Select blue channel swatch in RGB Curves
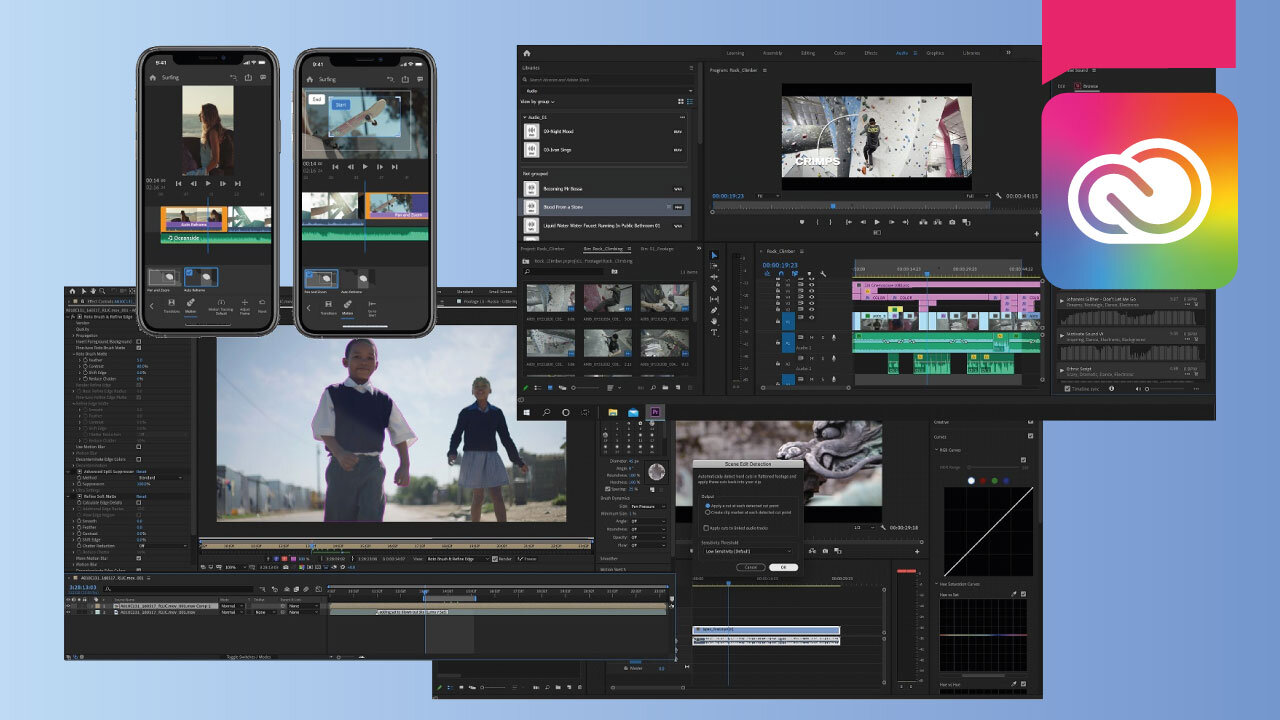Image resolution: width=1280 pixels, height=720 pixels. [1007, 481]
